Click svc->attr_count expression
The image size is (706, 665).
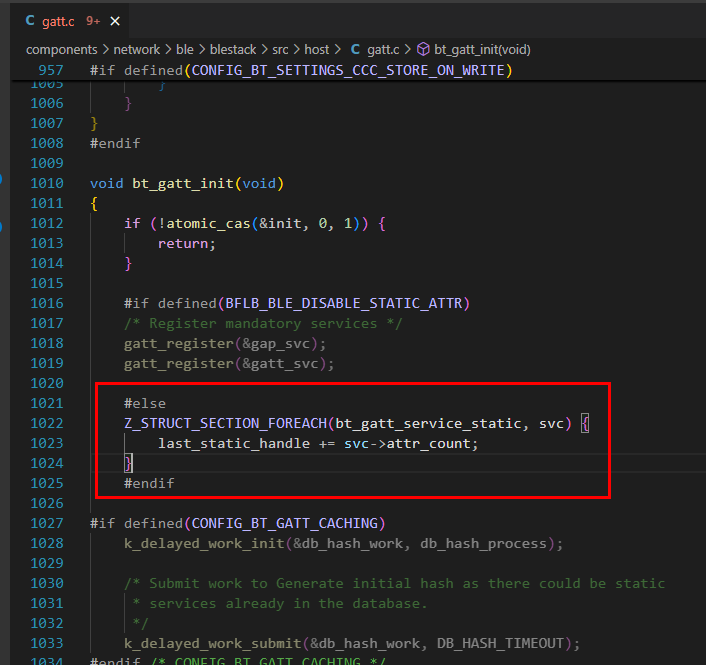click(x=407, y=443)
